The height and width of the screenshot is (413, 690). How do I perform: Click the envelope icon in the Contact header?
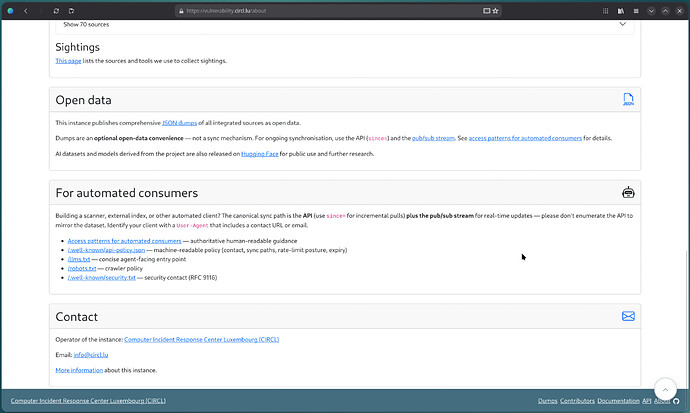point(628,316)
